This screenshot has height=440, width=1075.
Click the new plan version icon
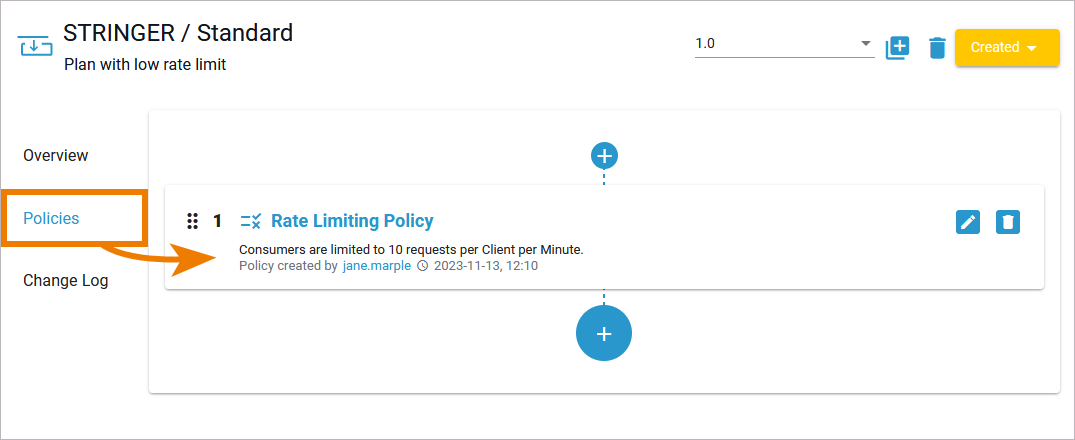(x=897, y=47)
